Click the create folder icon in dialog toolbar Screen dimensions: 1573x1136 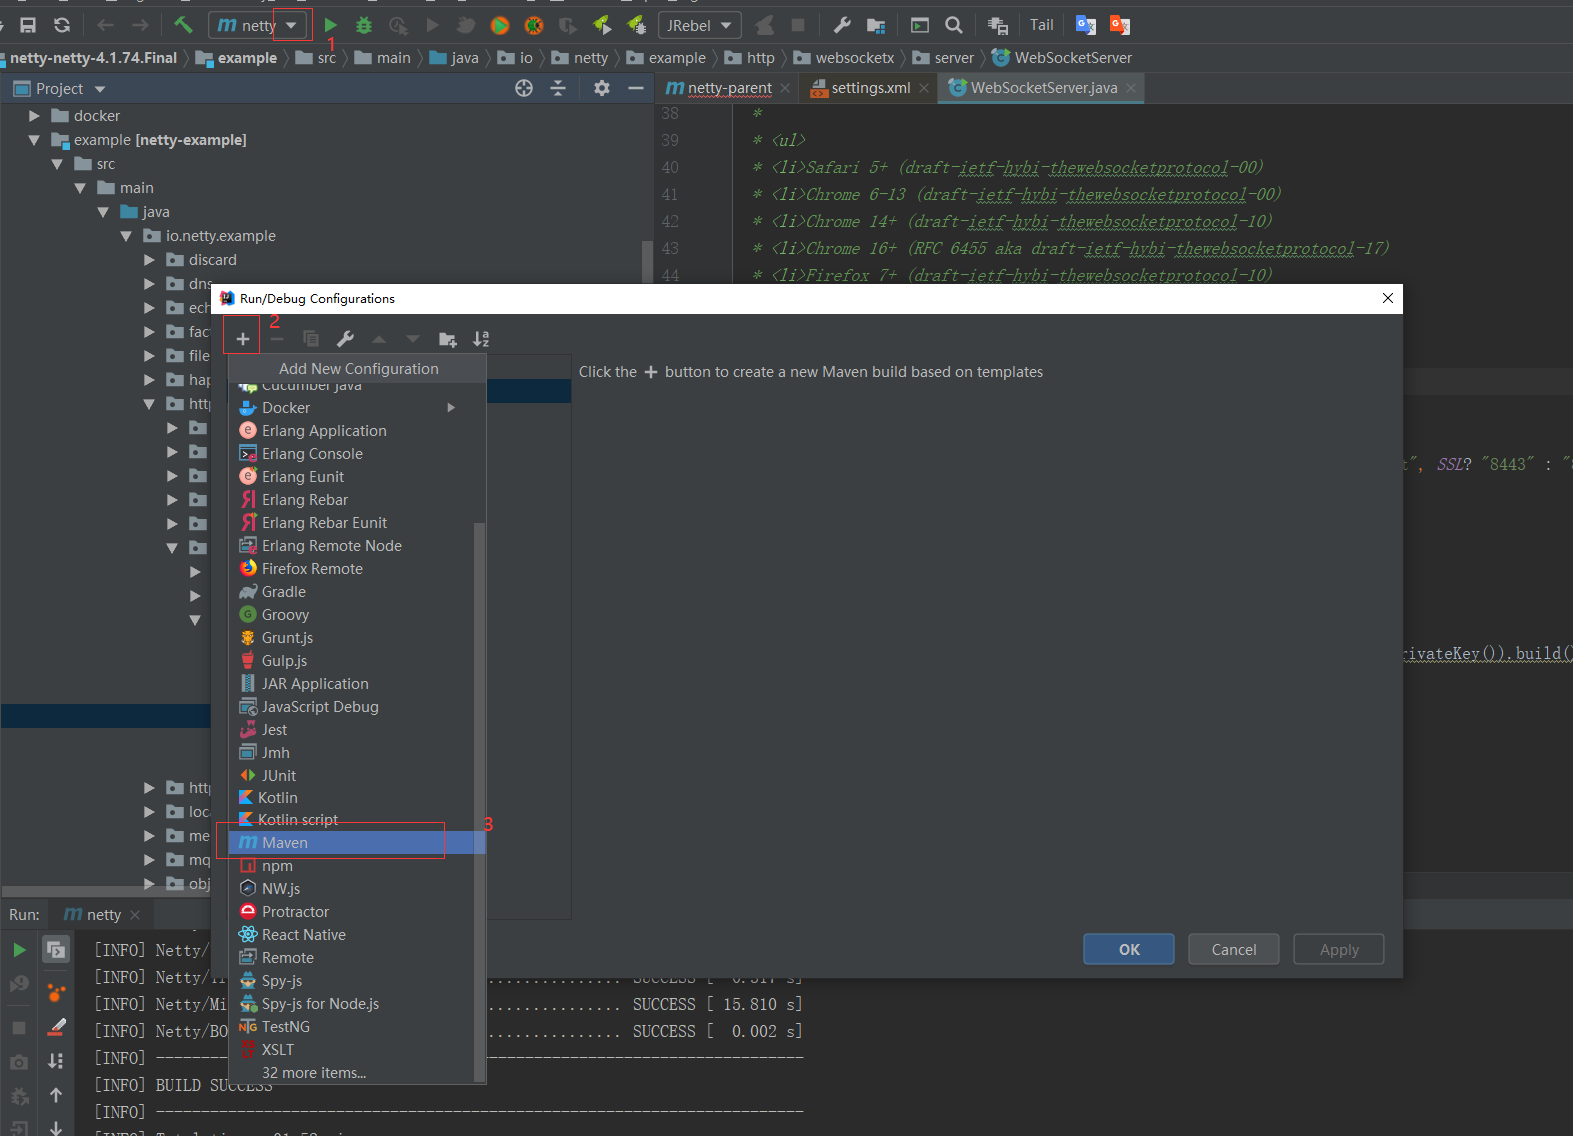coord(447,339)
